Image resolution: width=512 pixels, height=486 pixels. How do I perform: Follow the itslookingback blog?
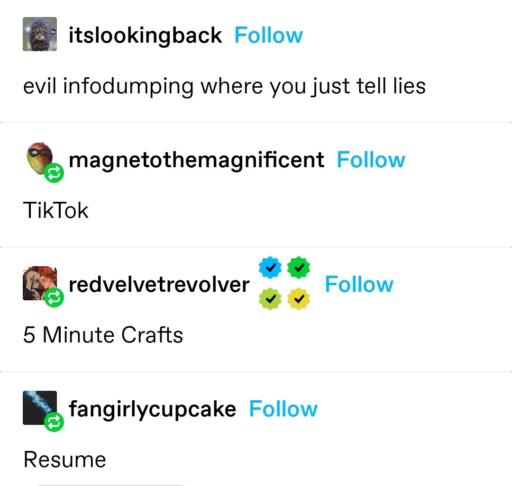[x=269, y=35]
